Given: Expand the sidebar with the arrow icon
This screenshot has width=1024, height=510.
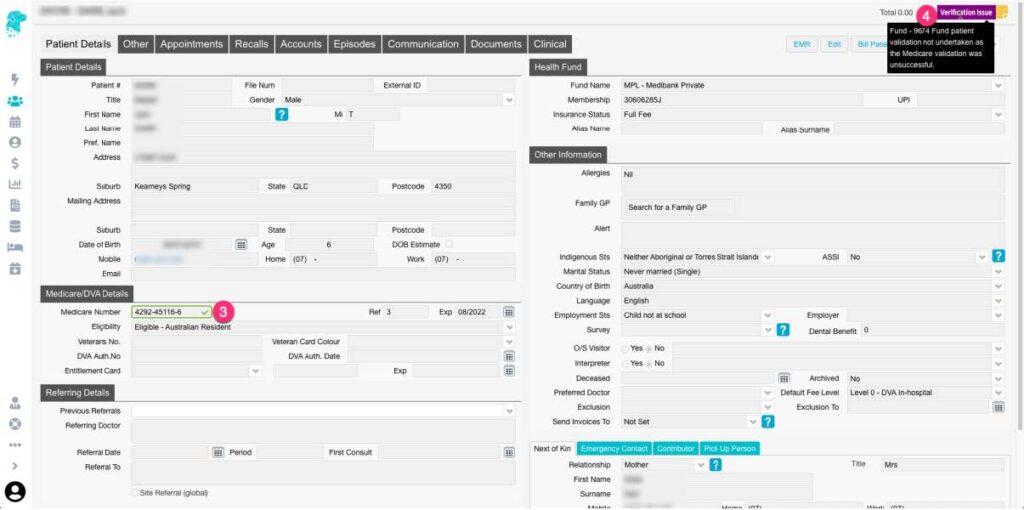Looking at the screenshot, I should (x=14, y=466).
